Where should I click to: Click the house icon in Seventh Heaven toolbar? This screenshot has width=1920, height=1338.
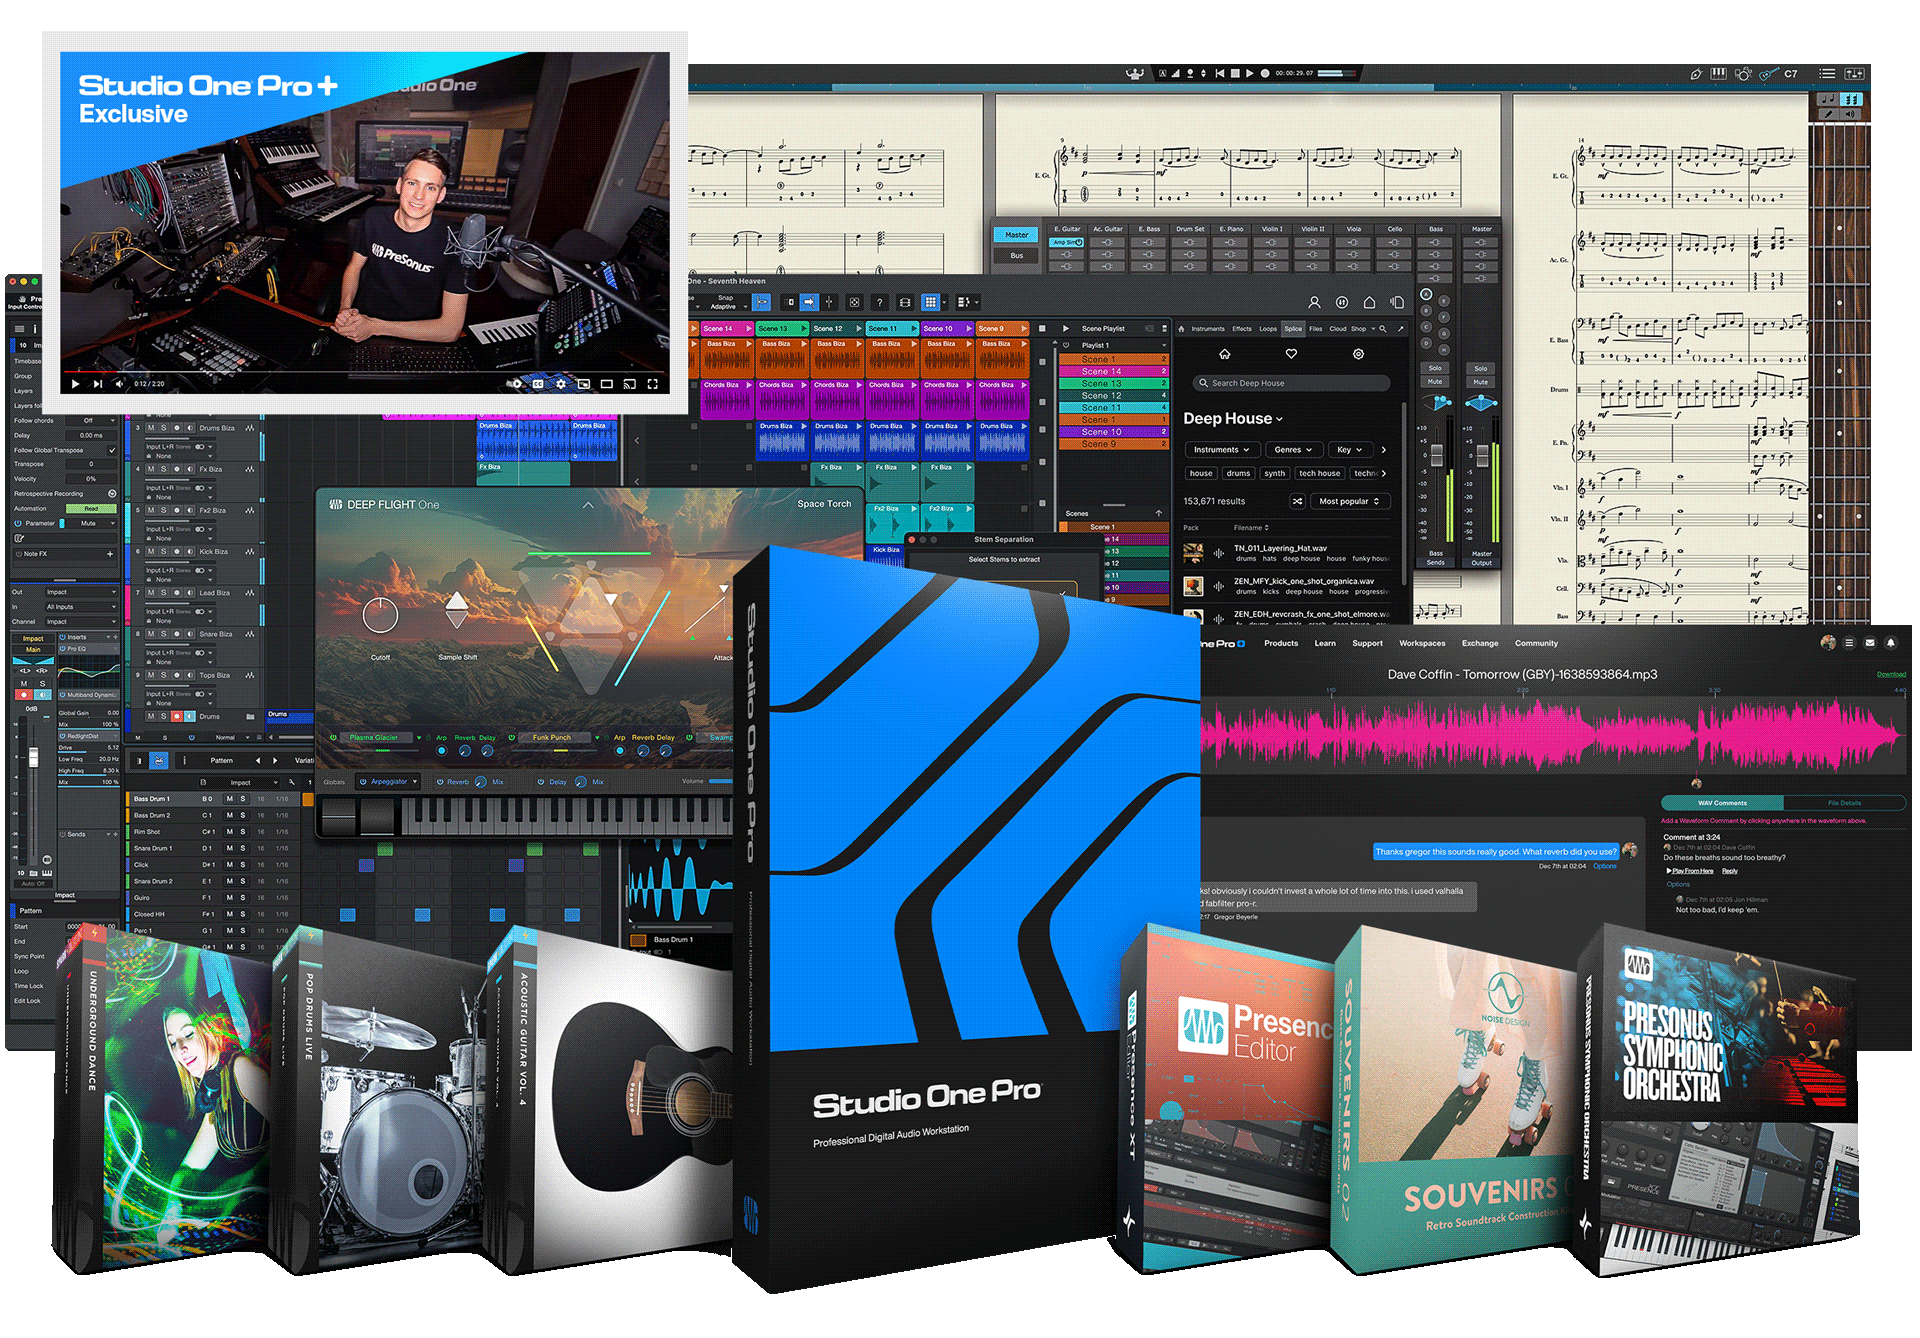tap(1369, 302)
